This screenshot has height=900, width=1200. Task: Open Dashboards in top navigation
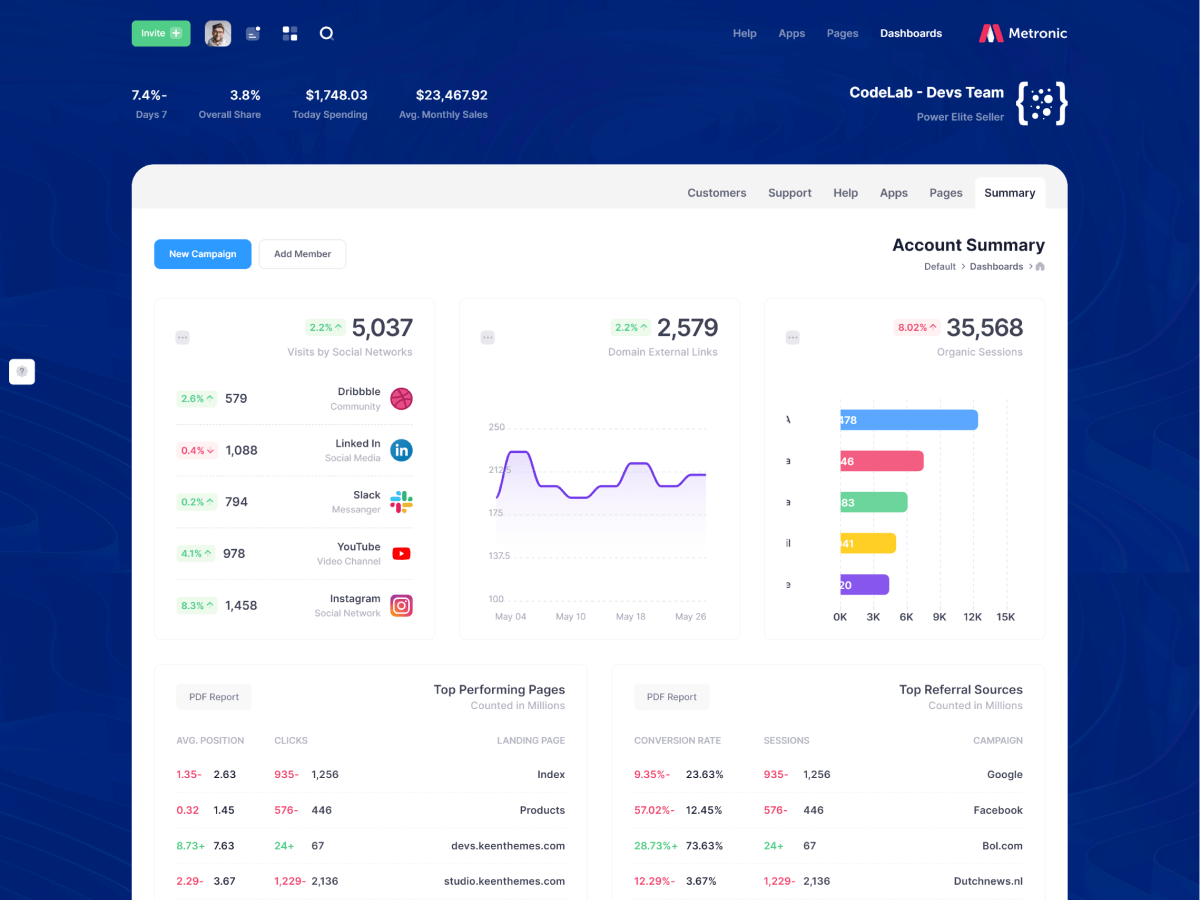(x=910, y=33)
